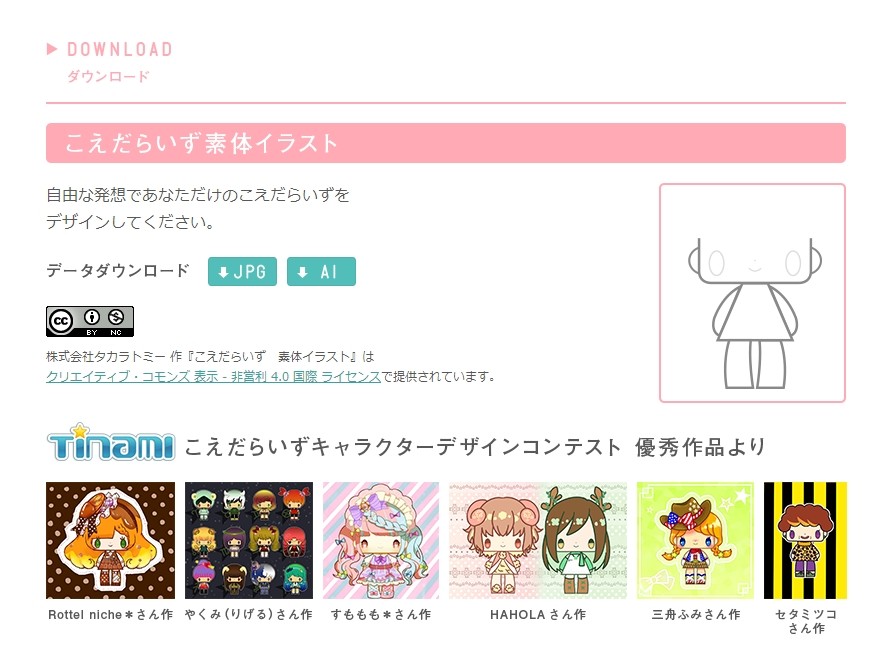
Task: Click the DOWNLOAD section heading
Action: [120, 49]
